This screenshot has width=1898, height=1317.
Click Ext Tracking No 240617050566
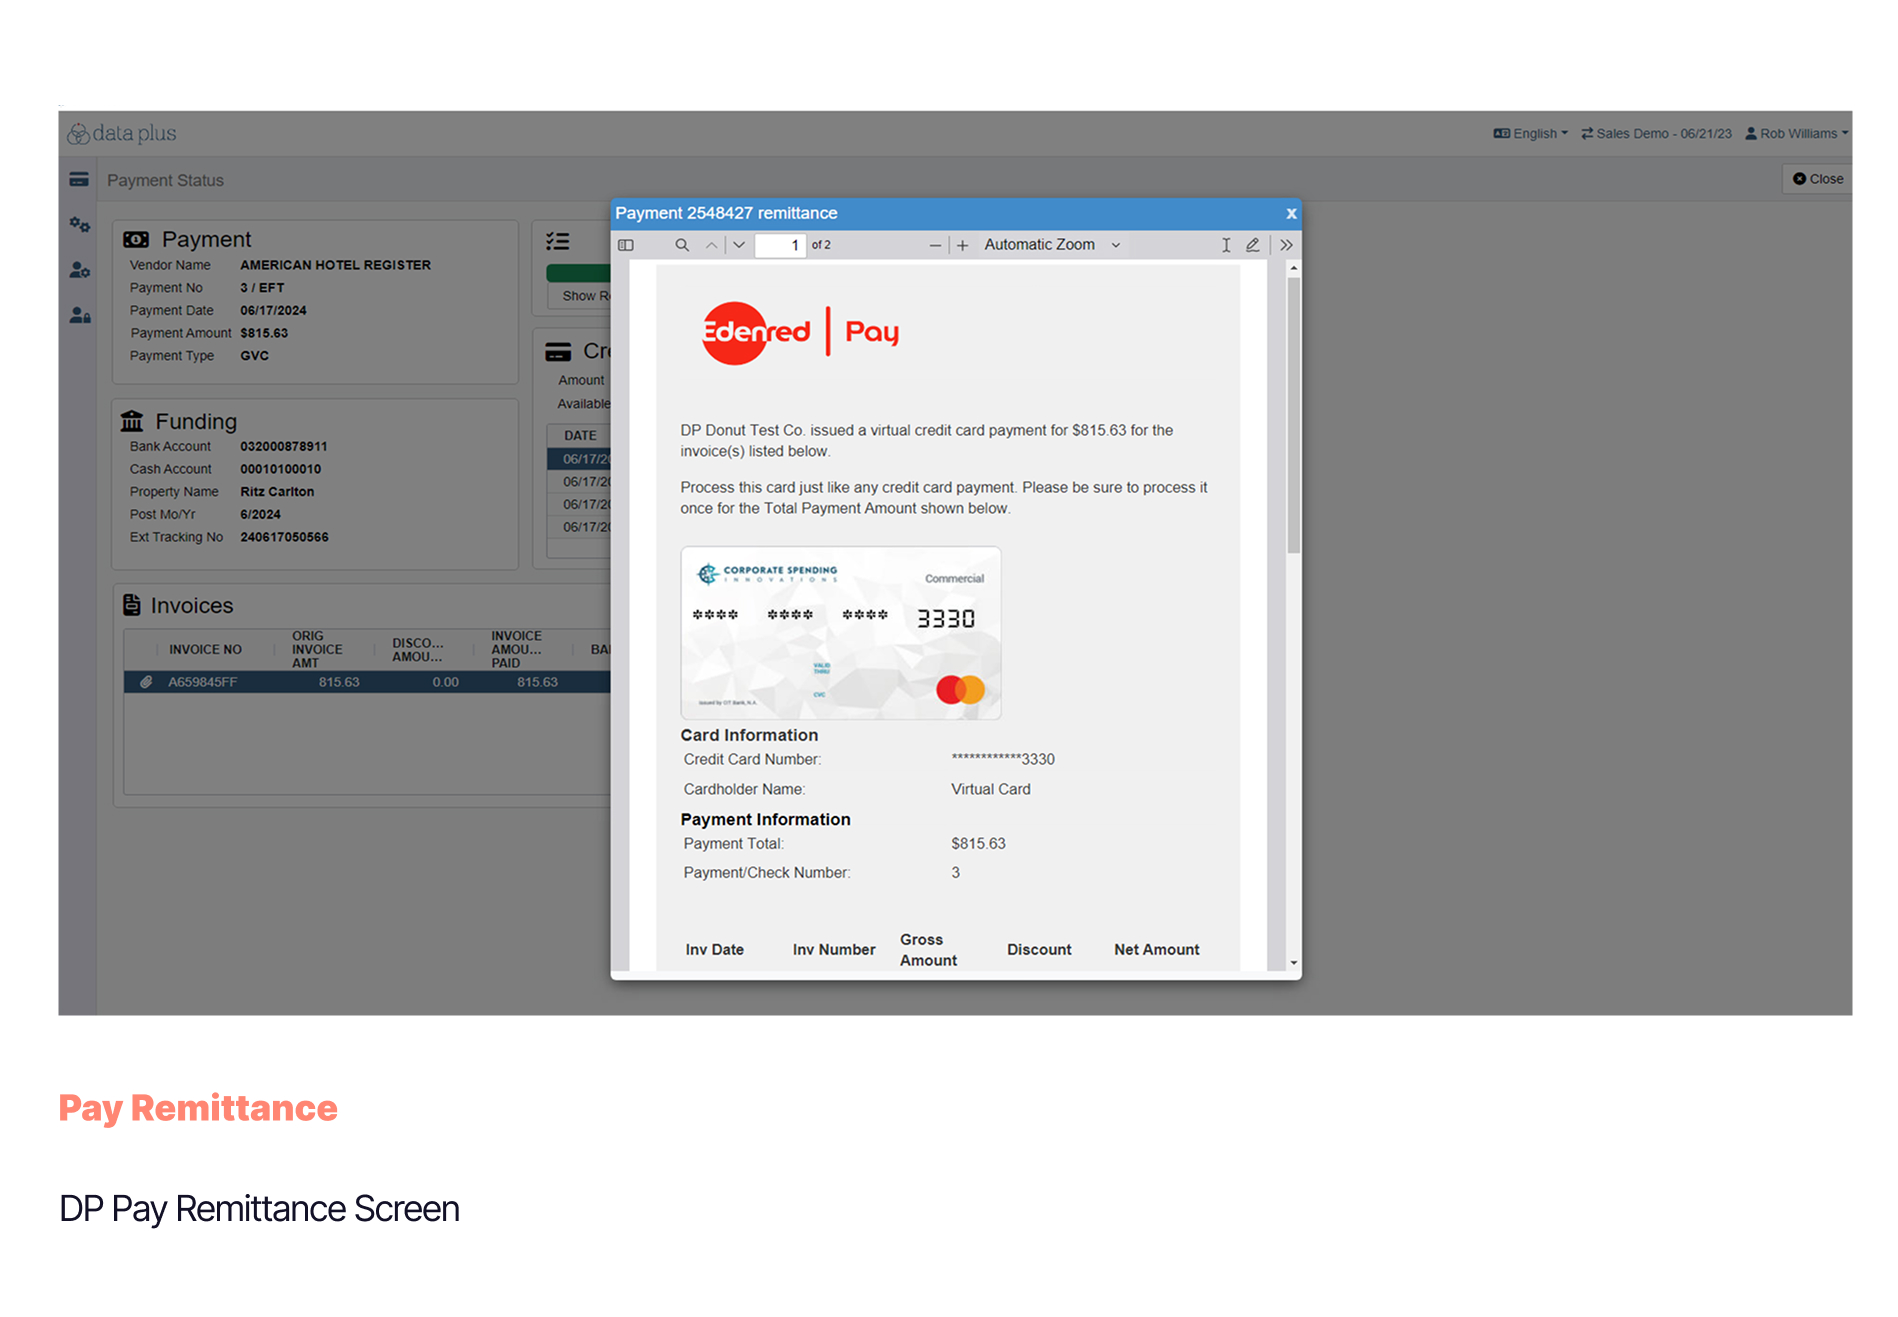point(284,537)
